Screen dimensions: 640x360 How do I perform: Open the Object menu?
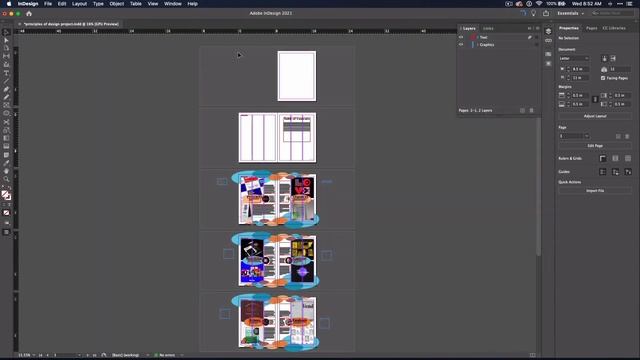(x=117, y=4)
